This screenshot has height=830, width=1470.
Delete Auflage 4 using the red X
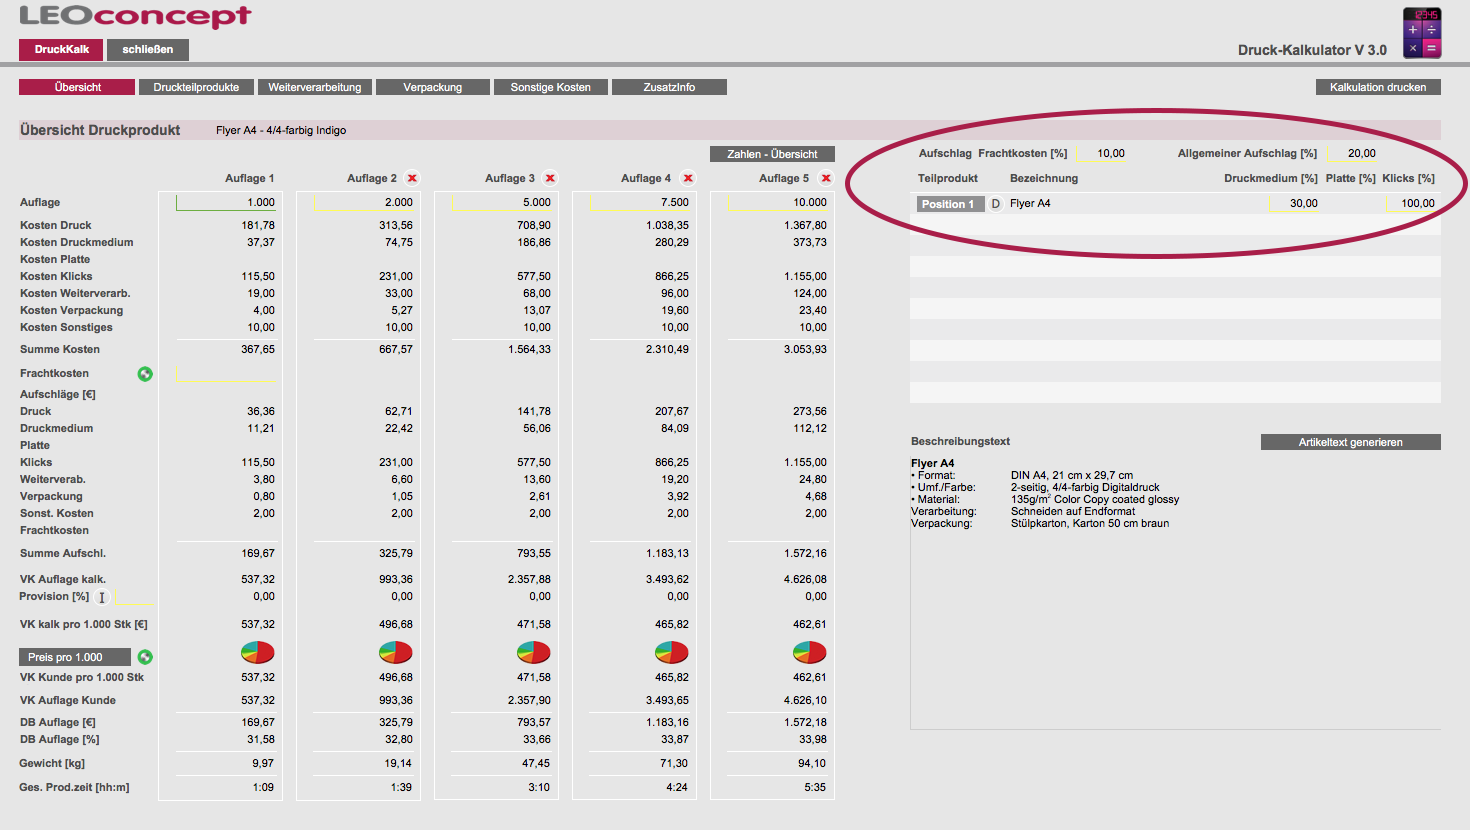(x=688, y=178)
